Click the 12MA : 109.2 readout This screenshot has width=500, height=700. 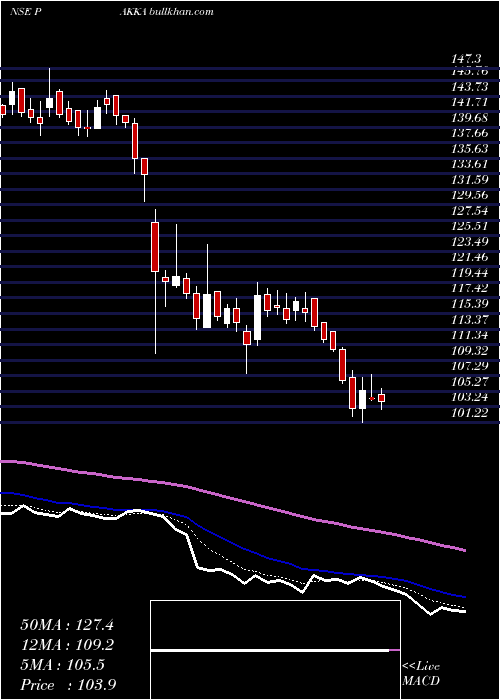point(67,645)
